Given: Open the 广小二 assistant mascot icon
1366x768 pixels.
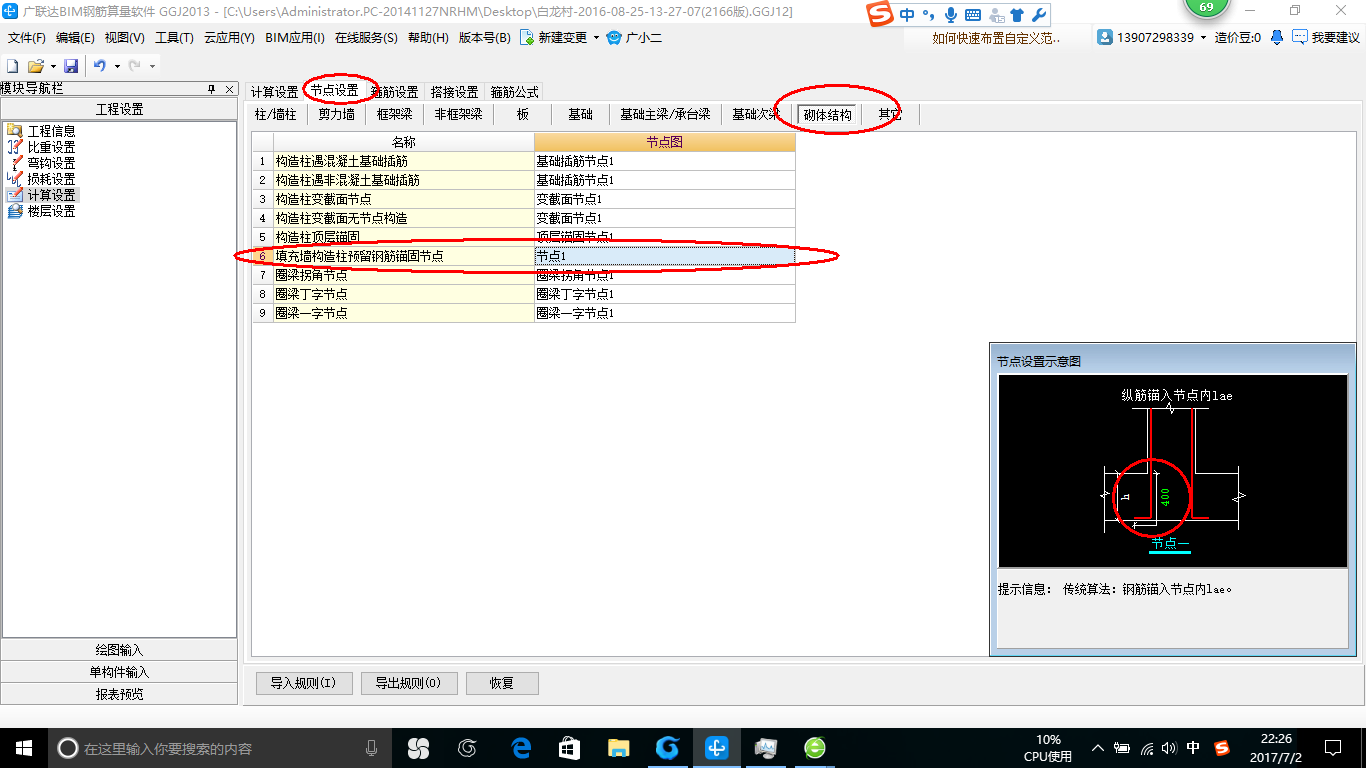Looking at the screenshot, I should pyautogui.click(x=614, y=37).
